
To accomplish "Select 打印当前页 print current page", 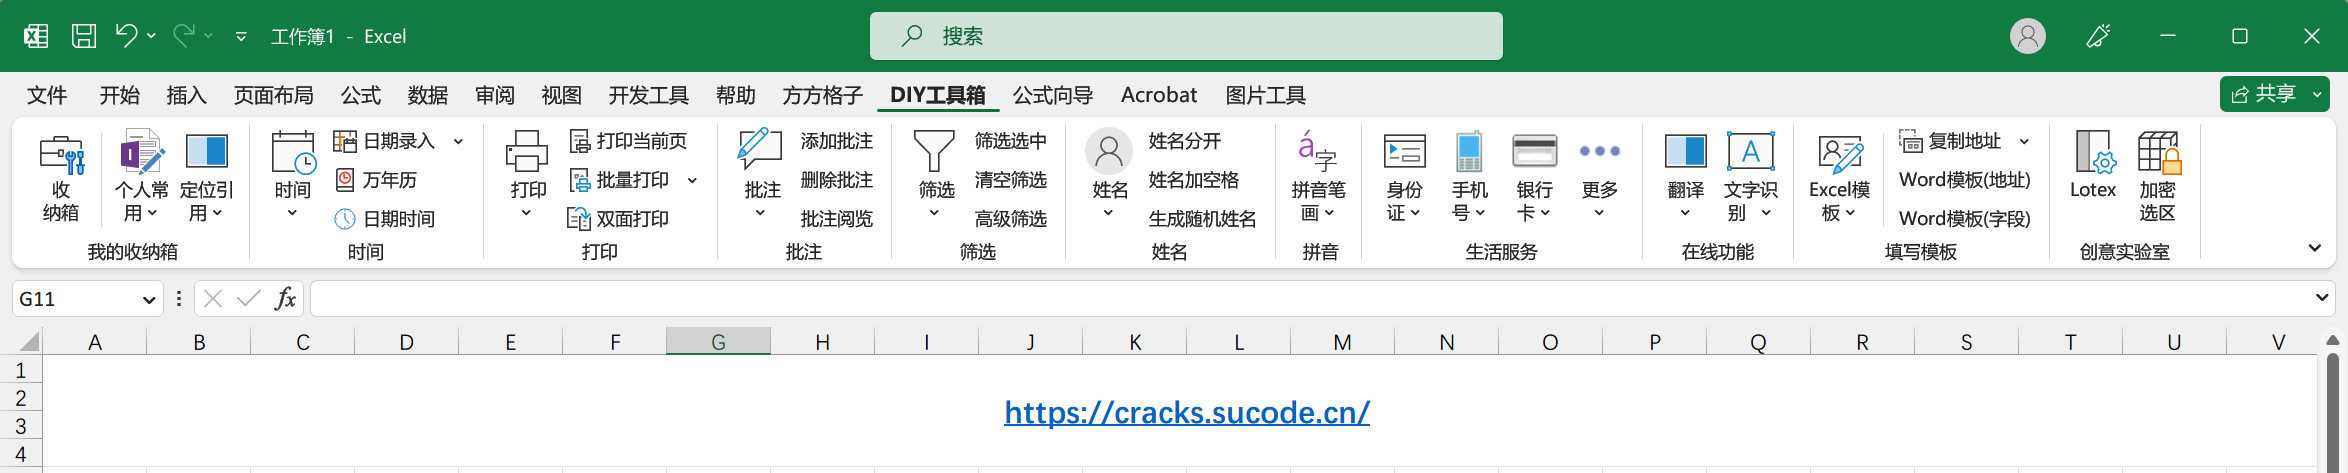I will 628,141.
